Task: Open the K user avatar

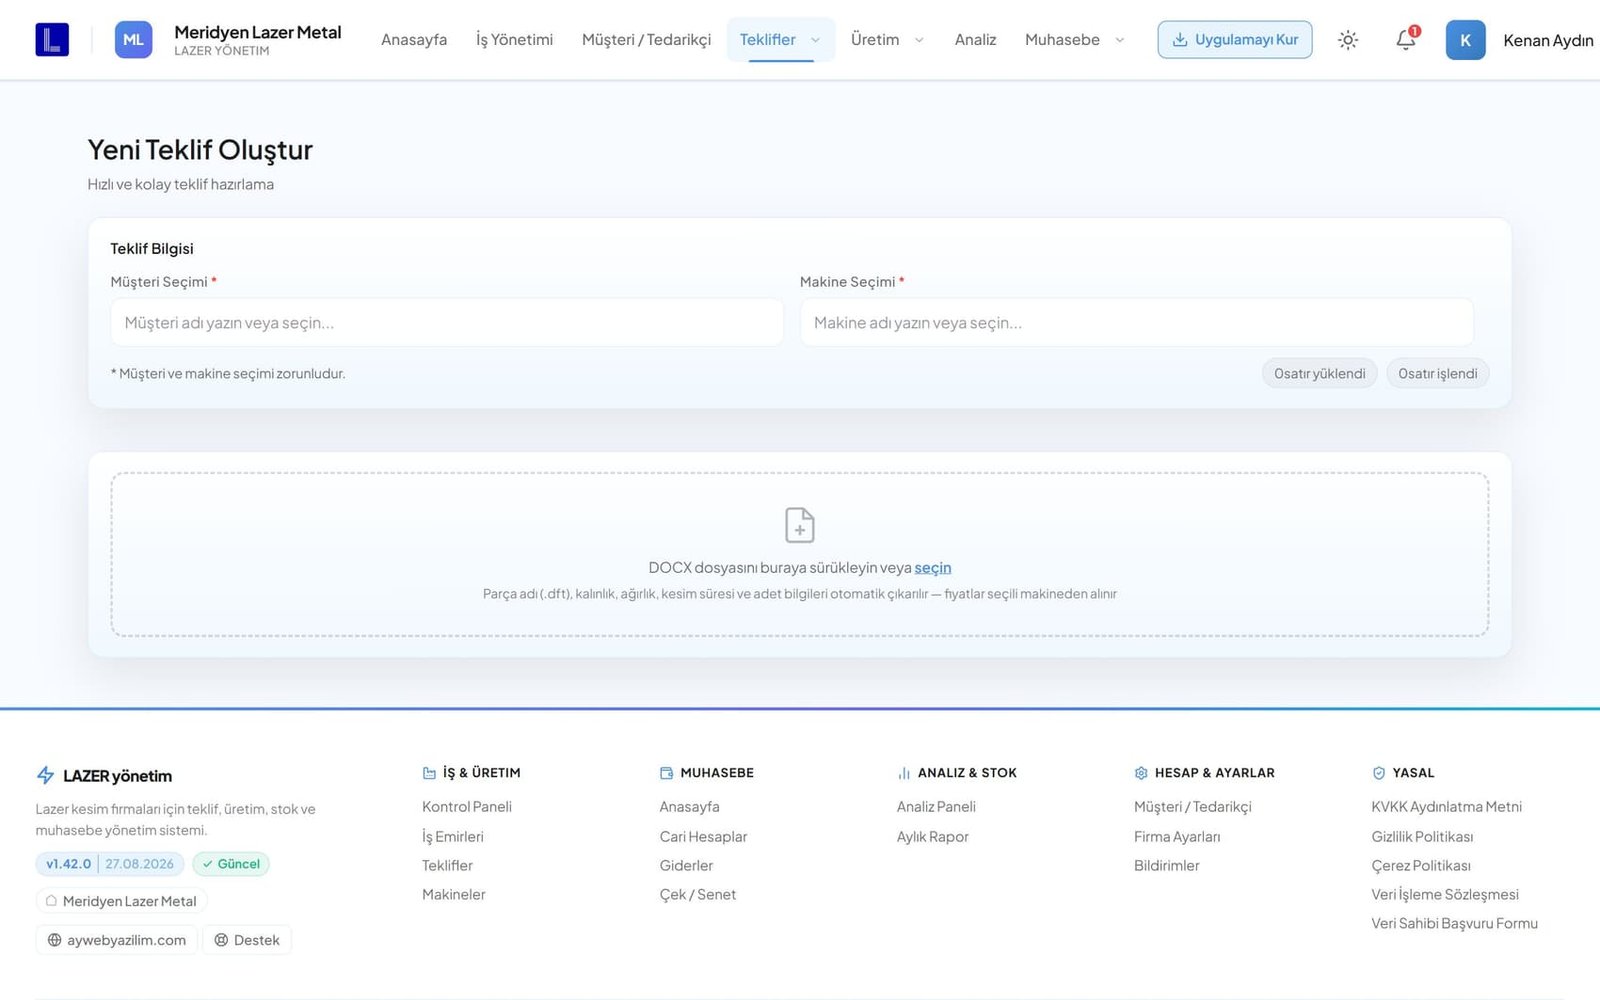Action: click(1465, 40)
